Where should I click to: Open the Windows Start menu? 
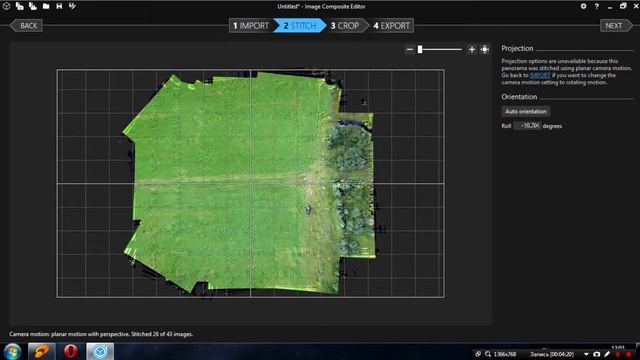click(12, 351)
